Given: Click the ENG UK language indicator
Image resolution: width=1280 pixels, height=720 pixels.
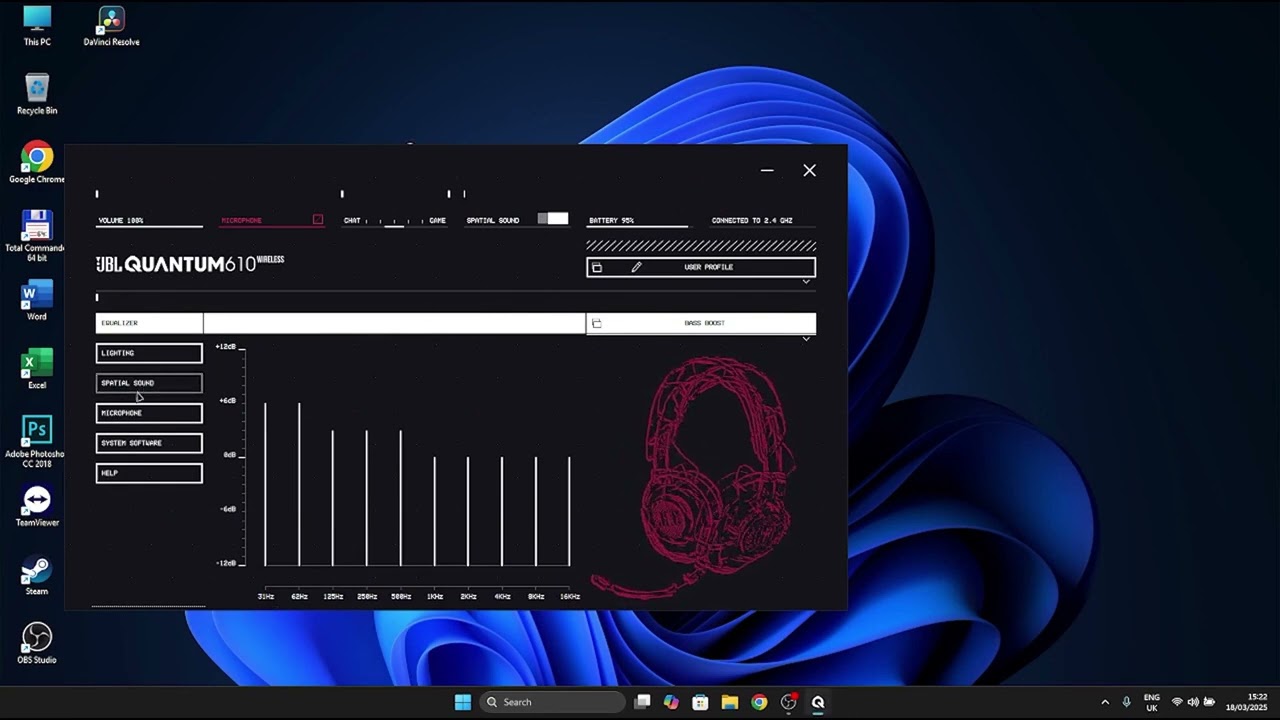Looking at the screenshot, I should point(1152,702).
